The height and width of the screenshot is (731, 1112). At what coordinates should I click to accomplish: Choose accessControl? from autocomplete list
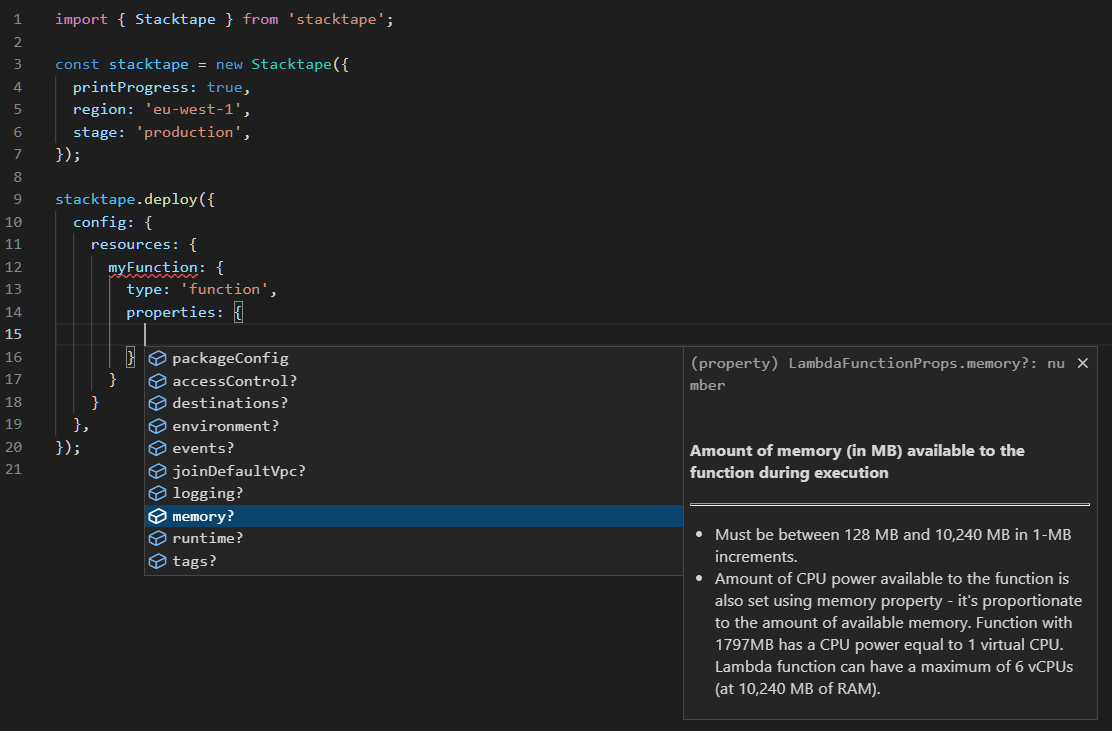click(x=235, y=381)
